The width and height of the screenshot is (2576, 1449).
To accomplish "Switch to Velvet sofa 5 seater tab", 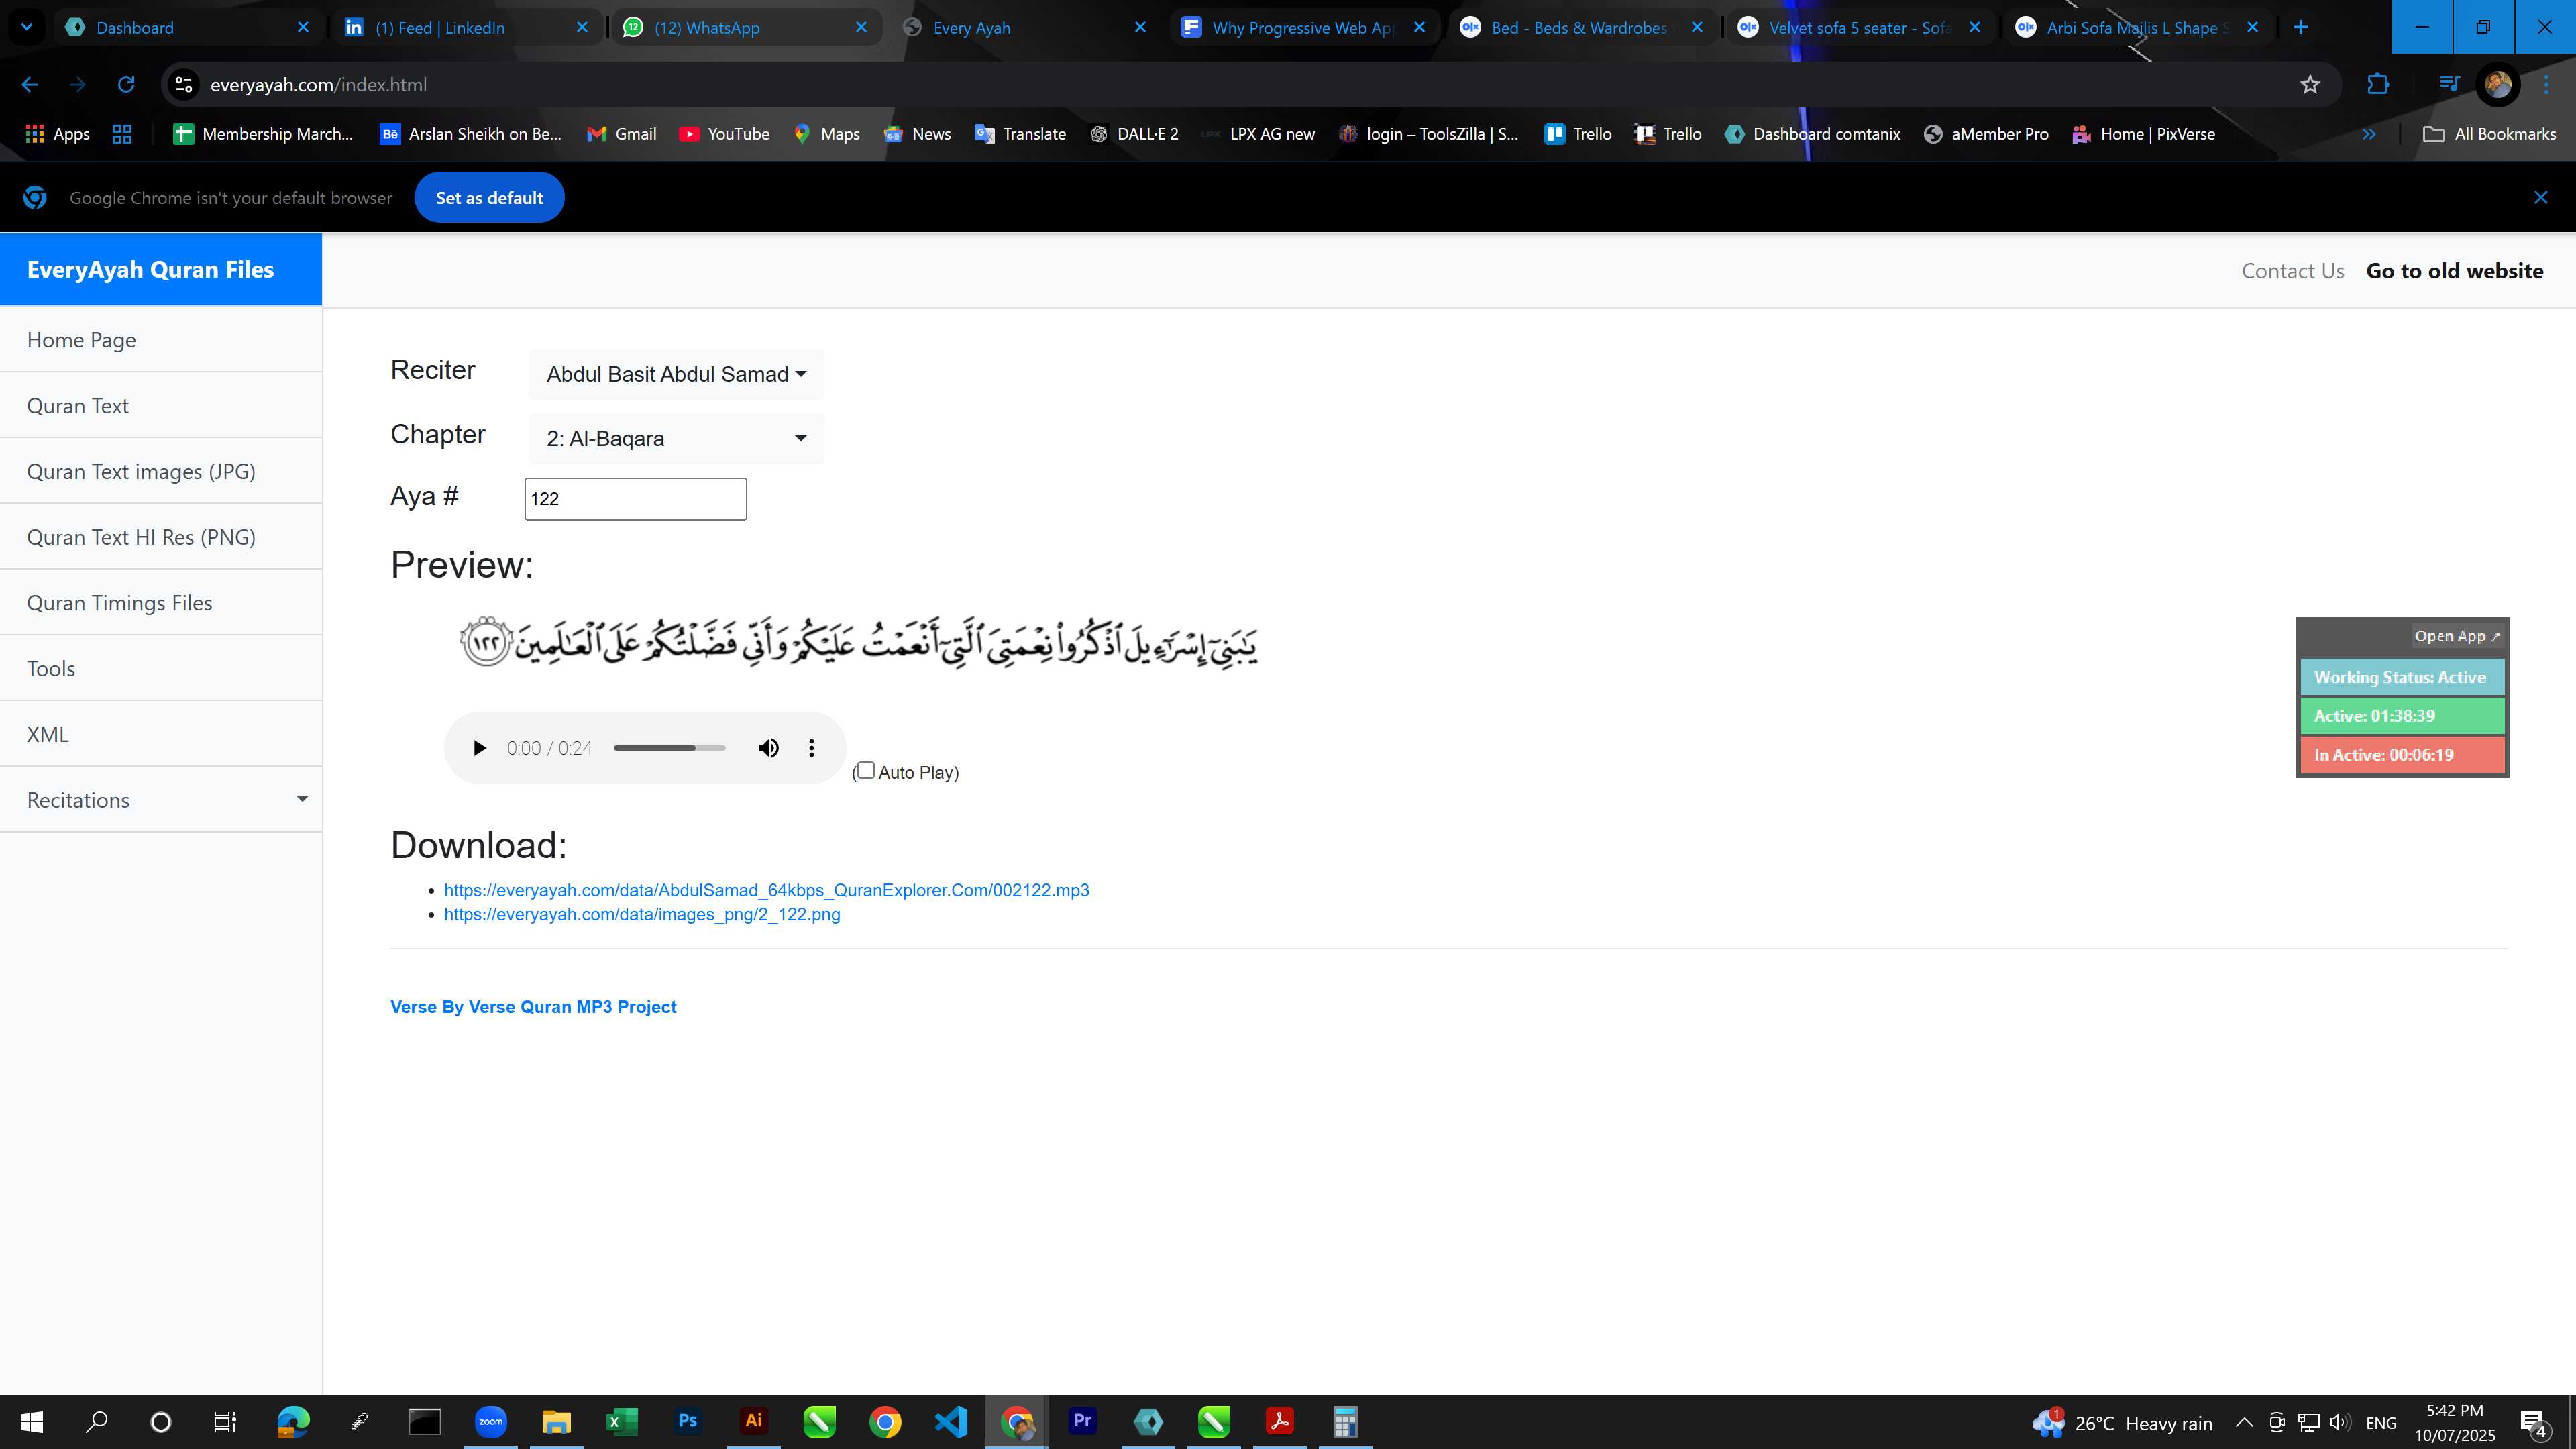I will click(x=1860, y=27).
